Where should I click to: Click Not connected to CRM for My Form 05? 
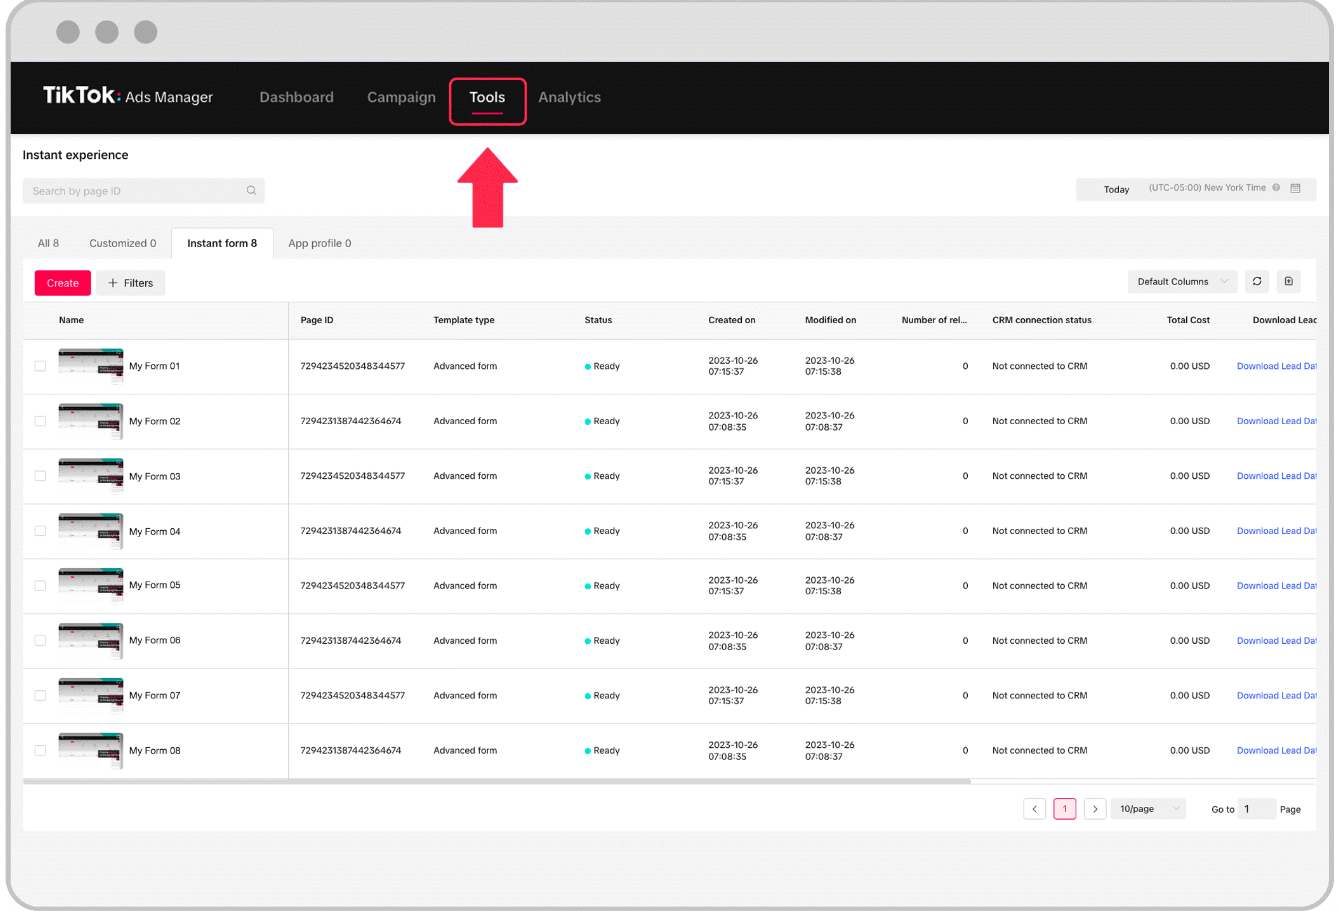pos(1040,586)
